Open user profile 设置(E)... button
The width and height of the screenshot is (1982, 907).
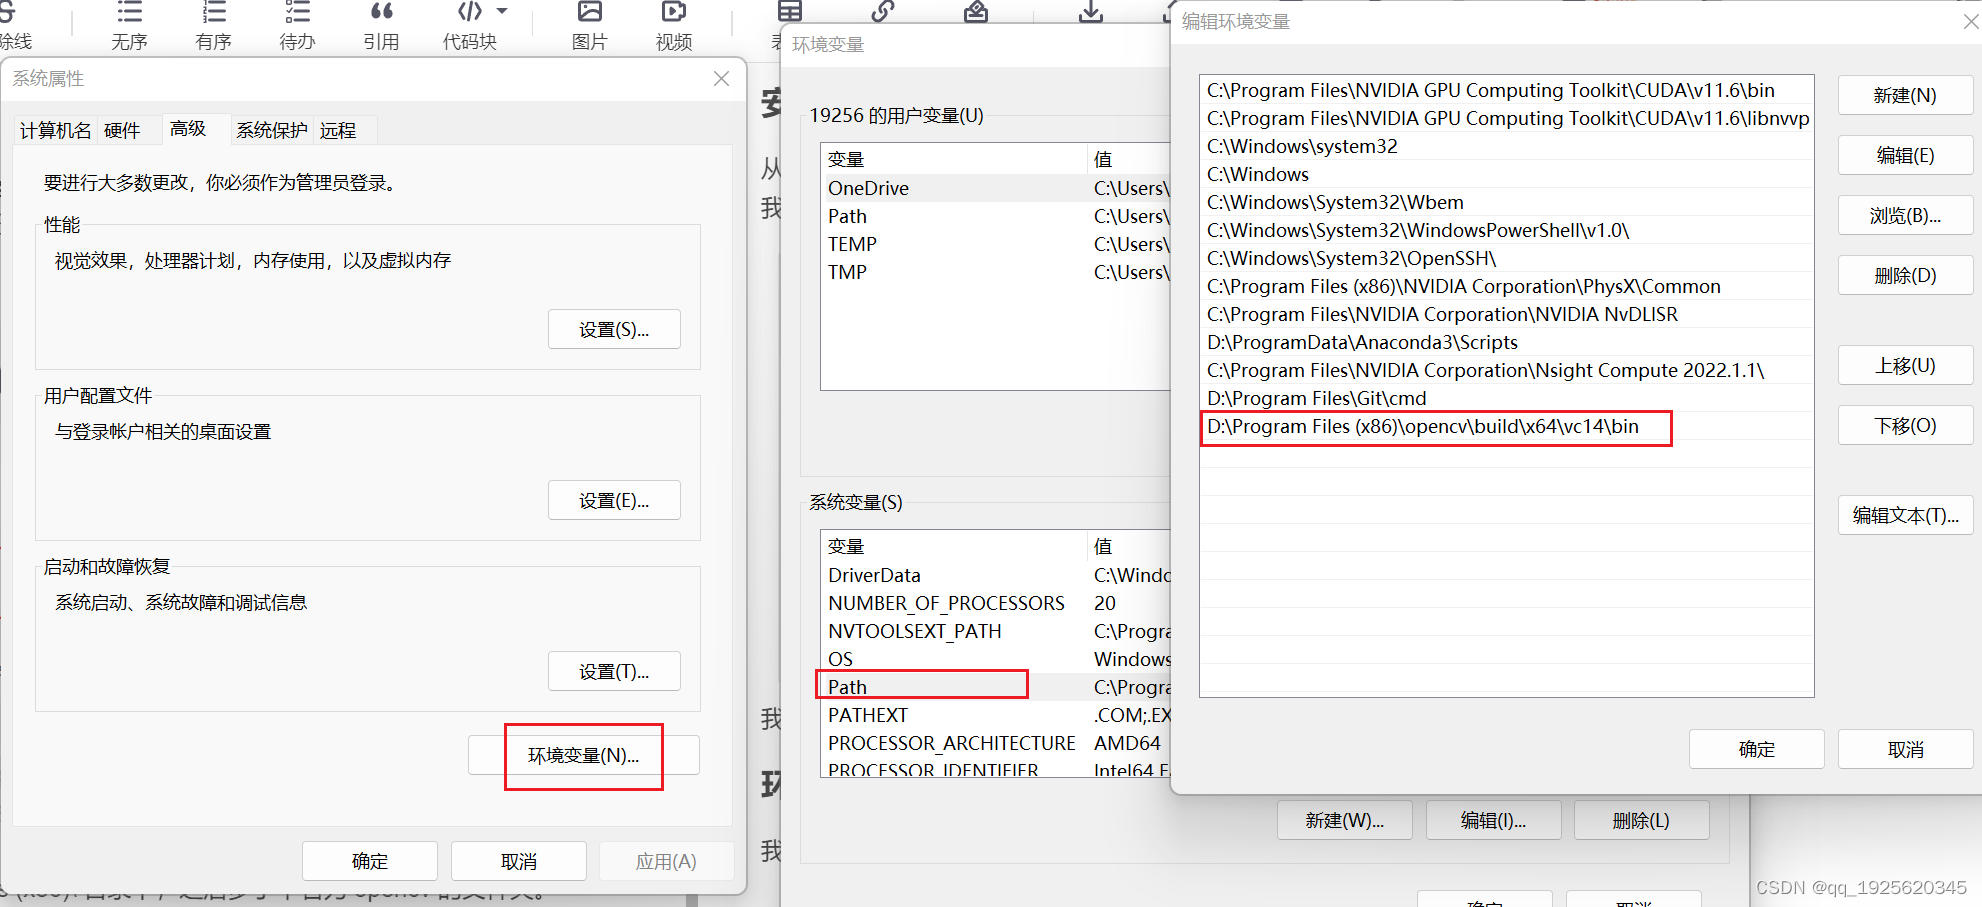(x=614, y=500)
